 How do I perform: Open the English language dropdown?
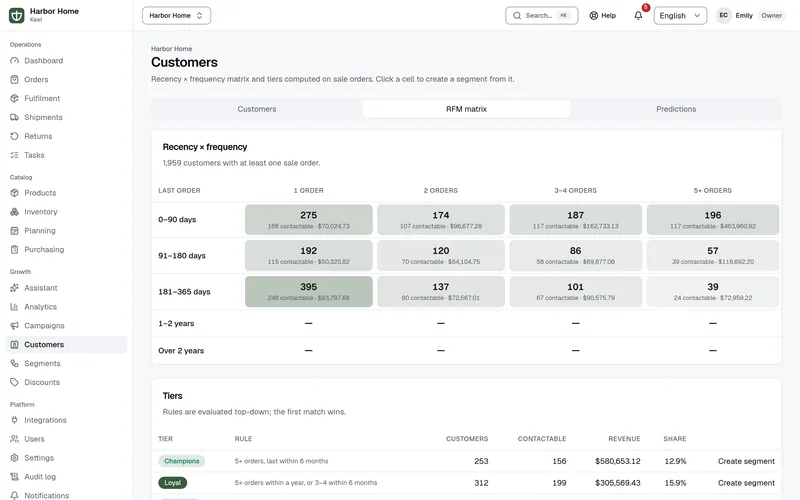click(x=680, y=15)
